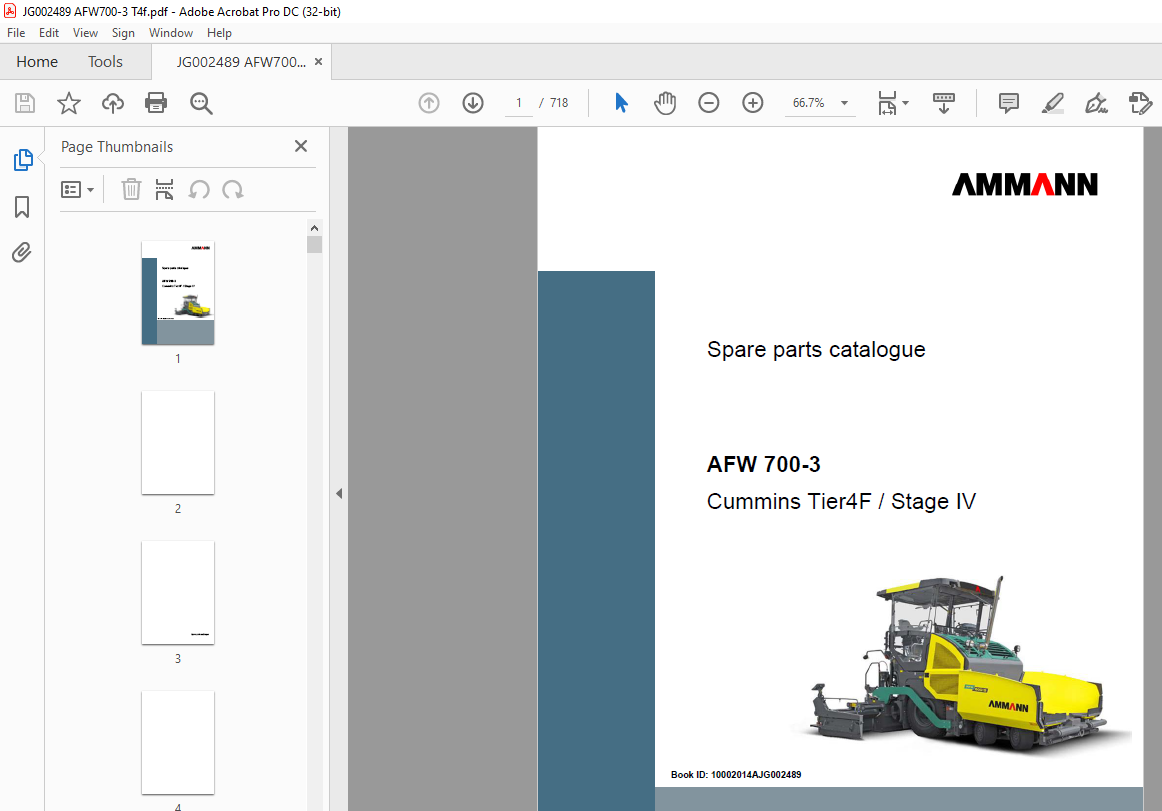Screen dimensions: 1162x811
Task: Open Page Thumbnails sidebar icon
Action: (23, 160)
